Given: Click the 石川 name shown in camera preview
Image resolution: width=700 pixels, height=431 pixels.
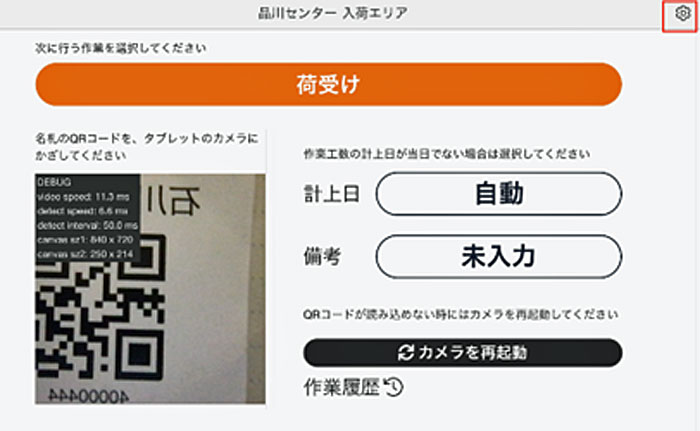Looking at the screenshot, I should tap(172, 200).
